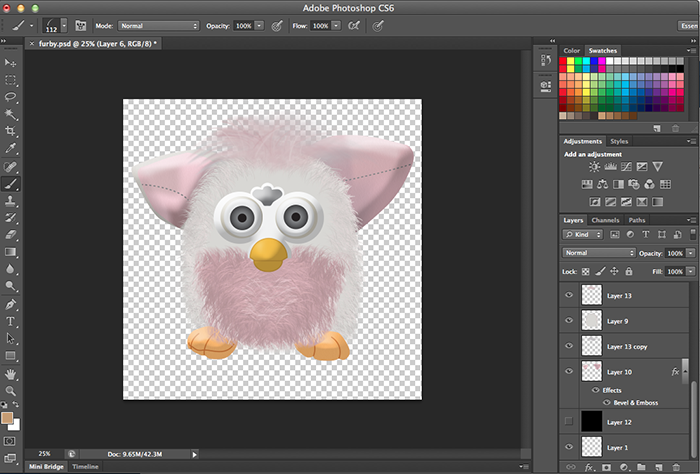Select the Magic Wand tool

[10, 114]
